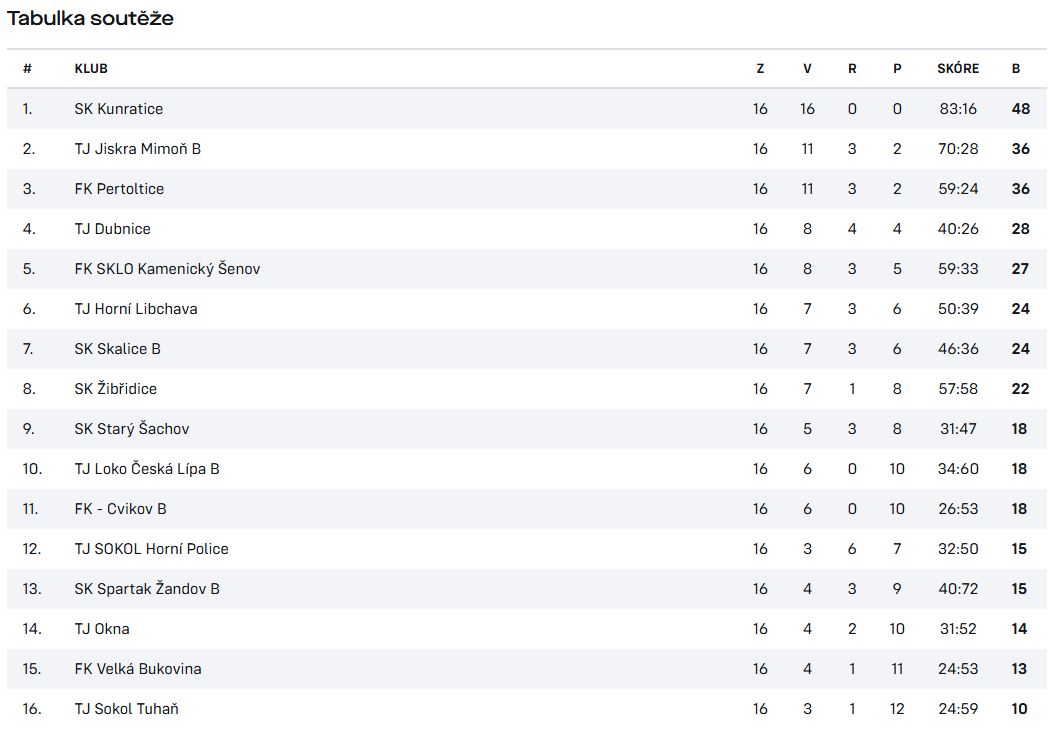Click the B points column header
This screenshot has height=735, width=1048.
tap(1015, 69)
